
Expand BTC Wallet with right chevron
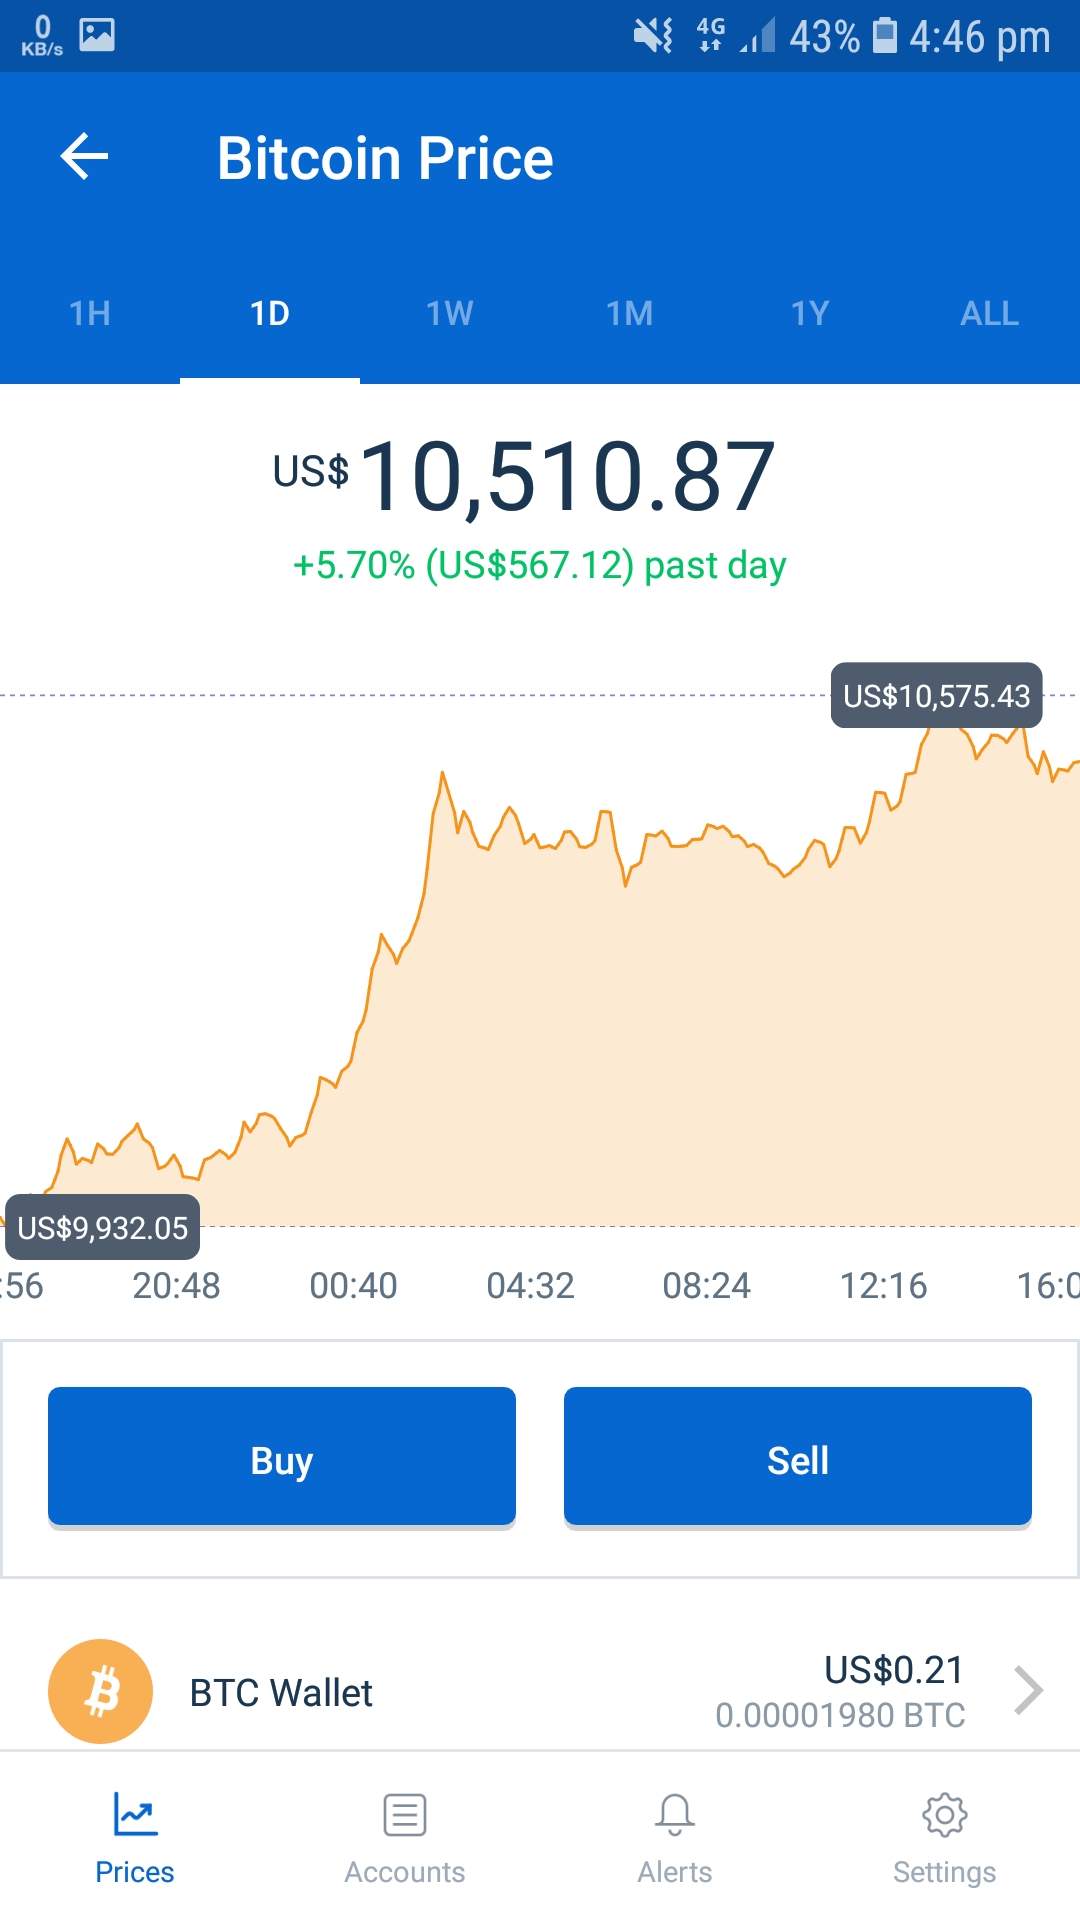(x=1028, y=1691)
